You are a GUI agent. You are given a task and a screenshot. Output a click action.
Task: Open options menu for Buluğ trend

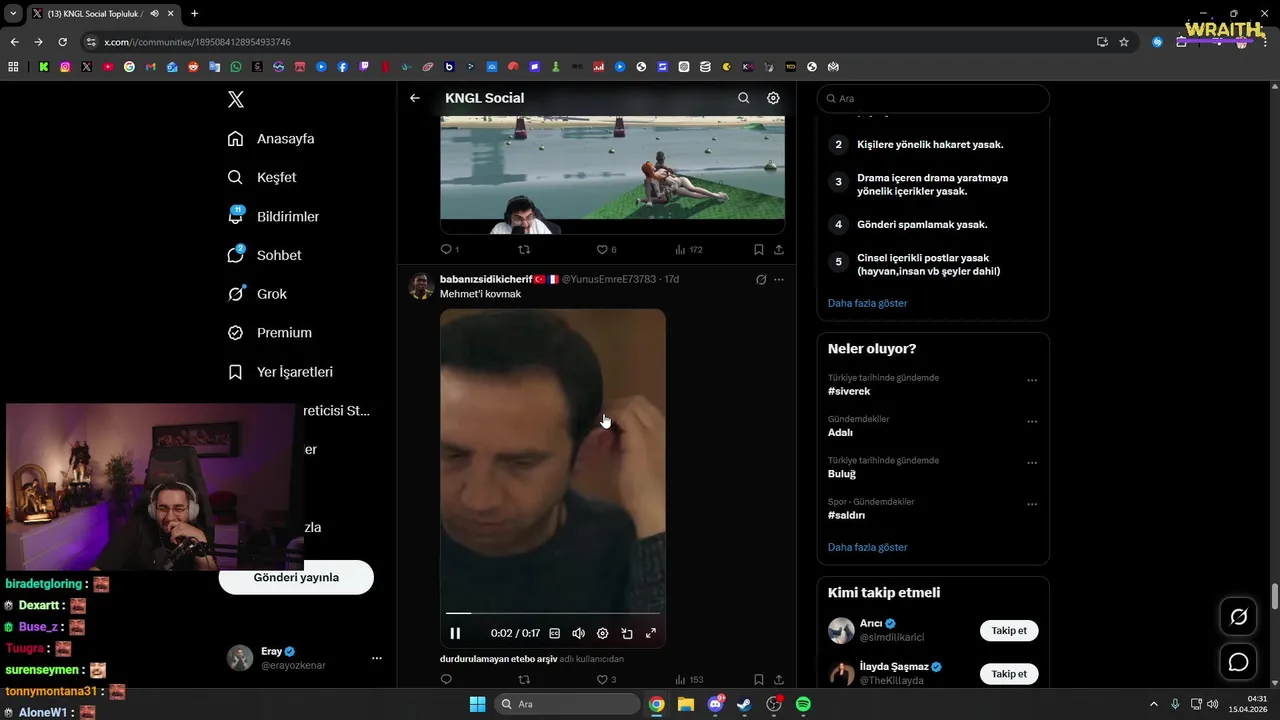(1032, 463)
